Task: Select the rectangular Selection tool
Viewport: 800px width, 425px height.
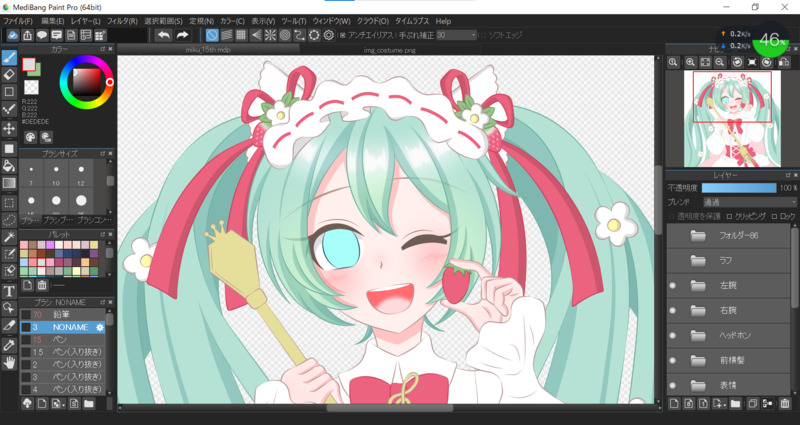Action: pyautogui.click(x=9, y=203)
